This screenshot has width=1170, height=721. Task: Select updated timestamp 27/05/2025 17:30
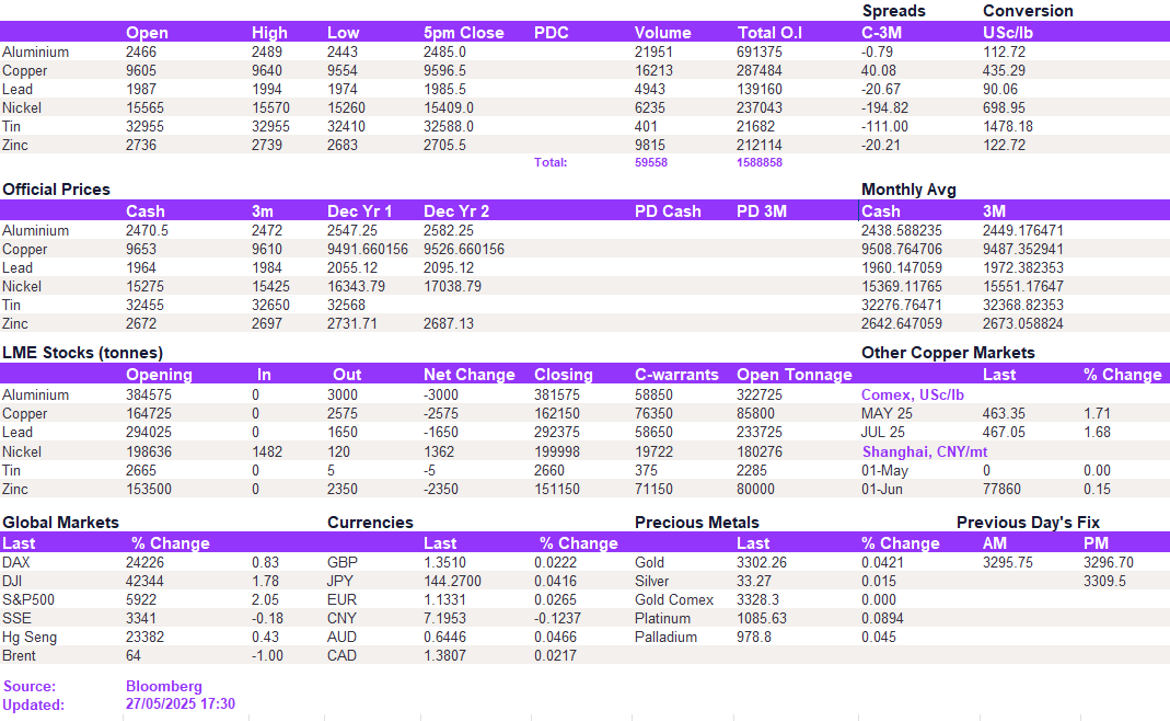point(180,705)
